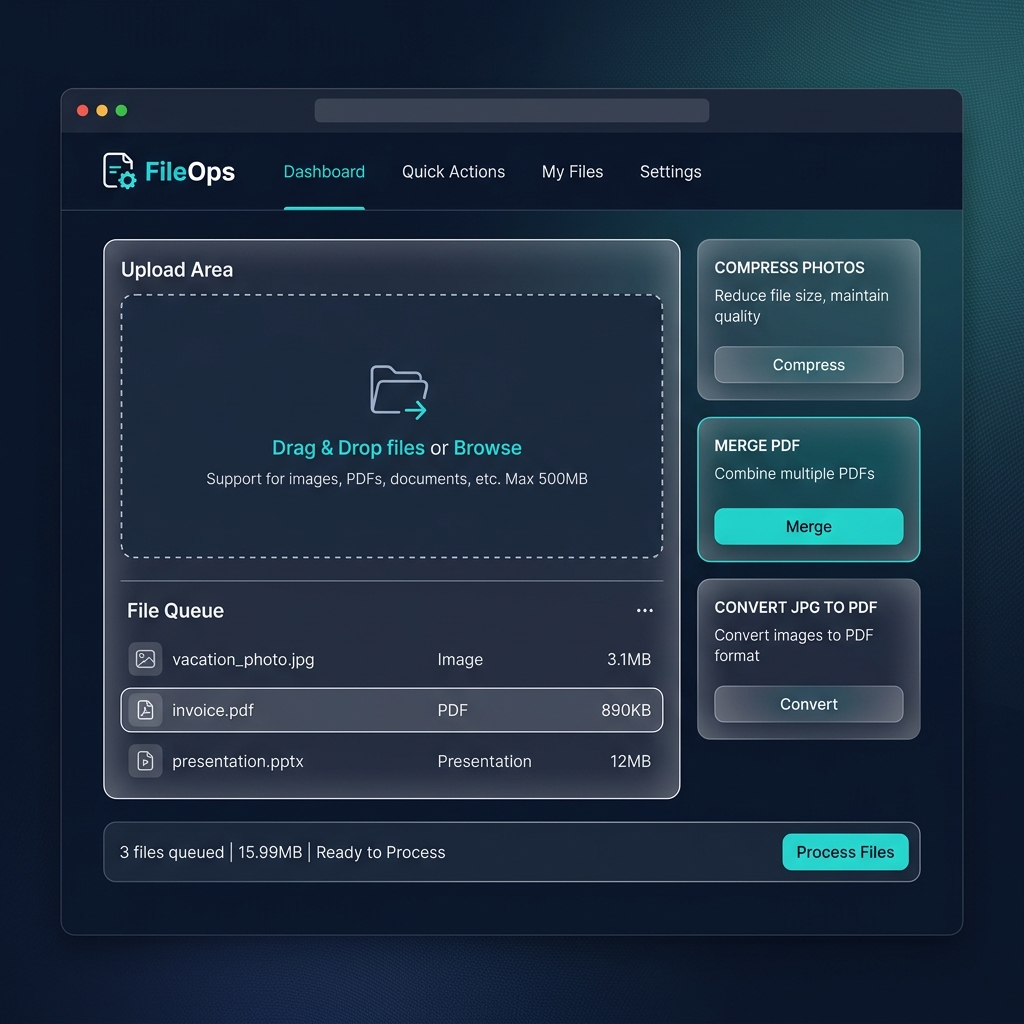Select the presentation.pptx queue entry
Image resolution: width=1024 pixels, height=1024 pixels.
pos(392,761)
